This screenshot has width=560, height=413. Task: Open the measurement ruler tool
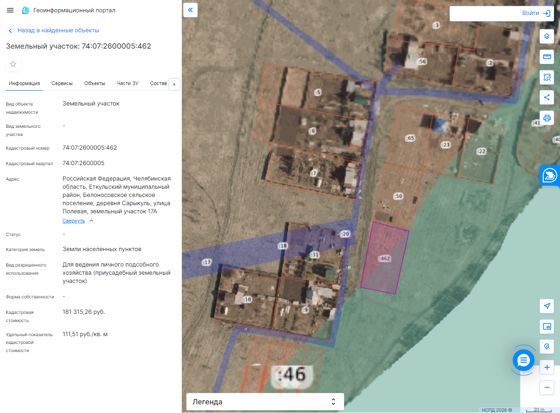click(x=546, y=57)
